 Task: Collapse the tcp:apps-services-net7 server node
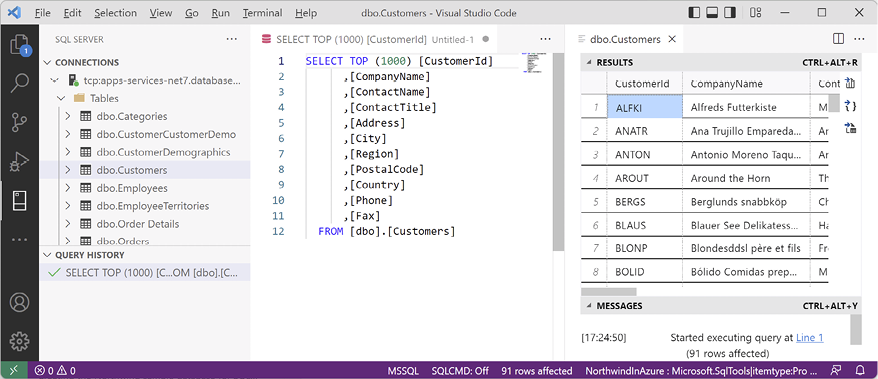pyautogui.click(x=54, y=81)
